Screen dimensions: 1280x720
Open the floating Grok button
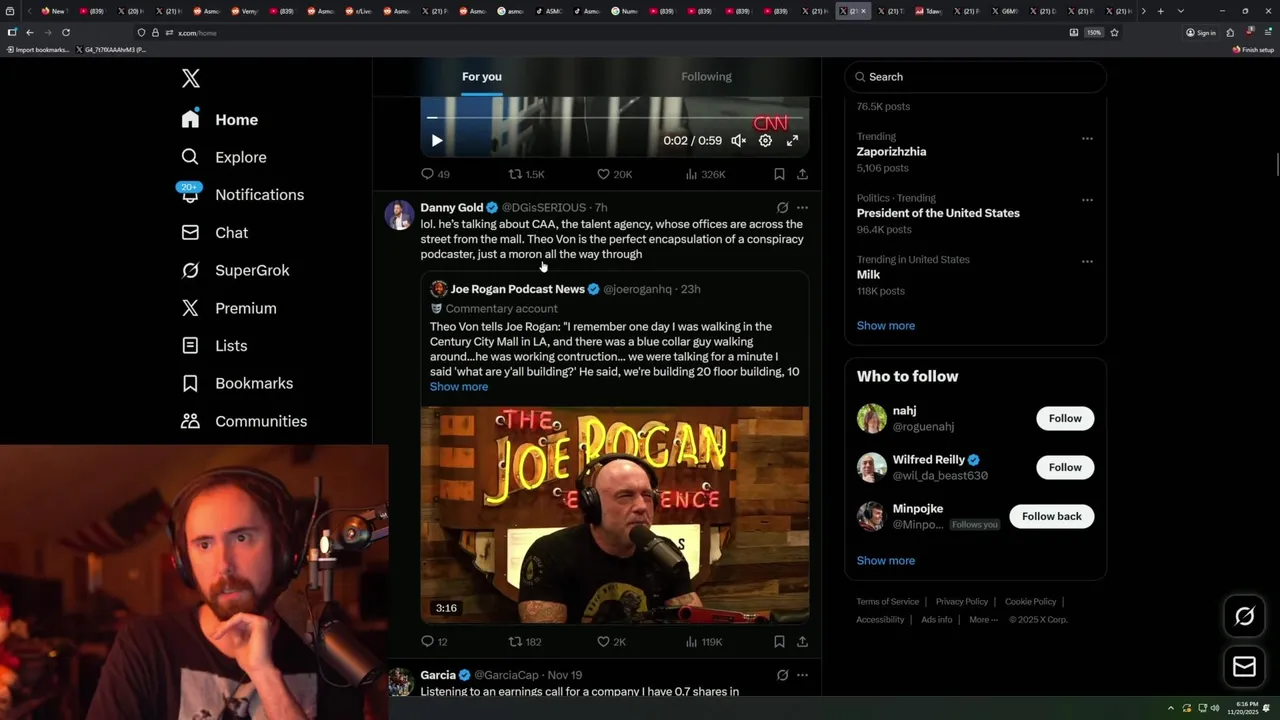1245,617
